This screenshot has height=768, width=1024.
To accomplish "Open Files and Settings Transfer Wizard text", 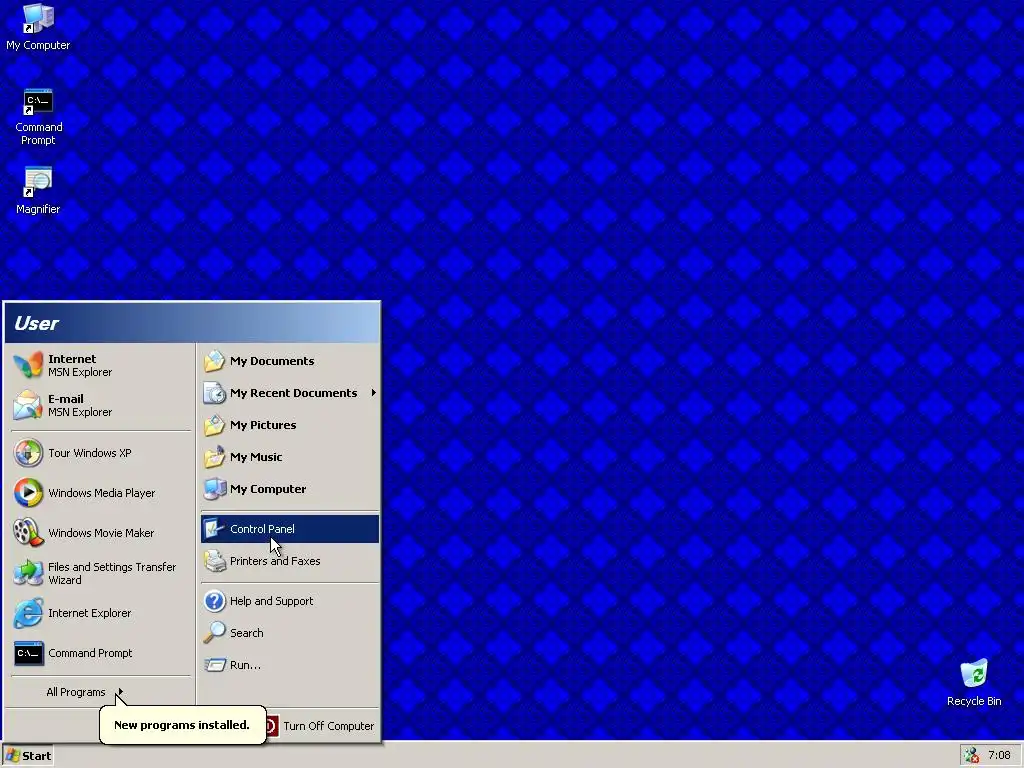I will click(112, 573).
